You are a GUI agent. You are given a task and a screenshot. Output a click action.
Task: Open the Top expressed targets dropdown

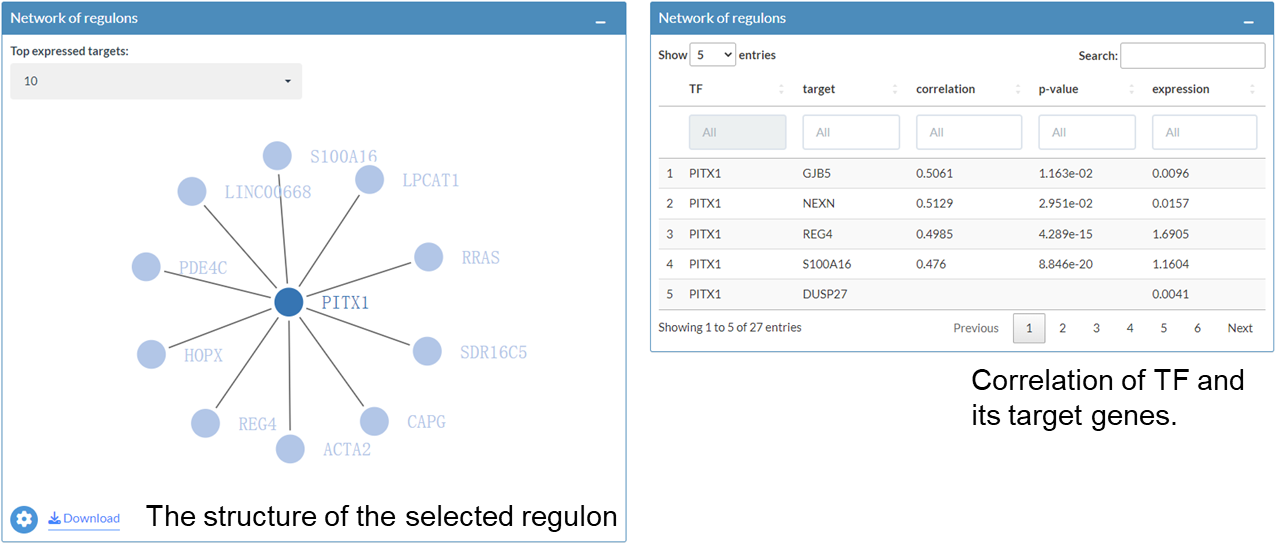tap(156, 81)
